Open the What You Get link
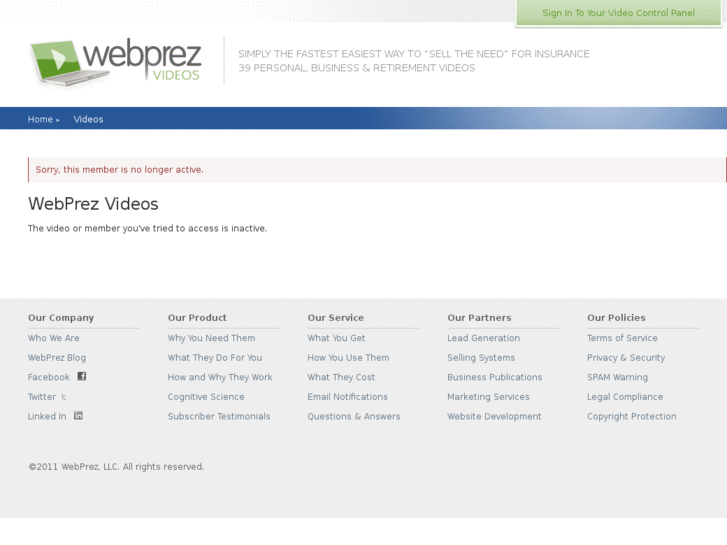 [336, 338]
